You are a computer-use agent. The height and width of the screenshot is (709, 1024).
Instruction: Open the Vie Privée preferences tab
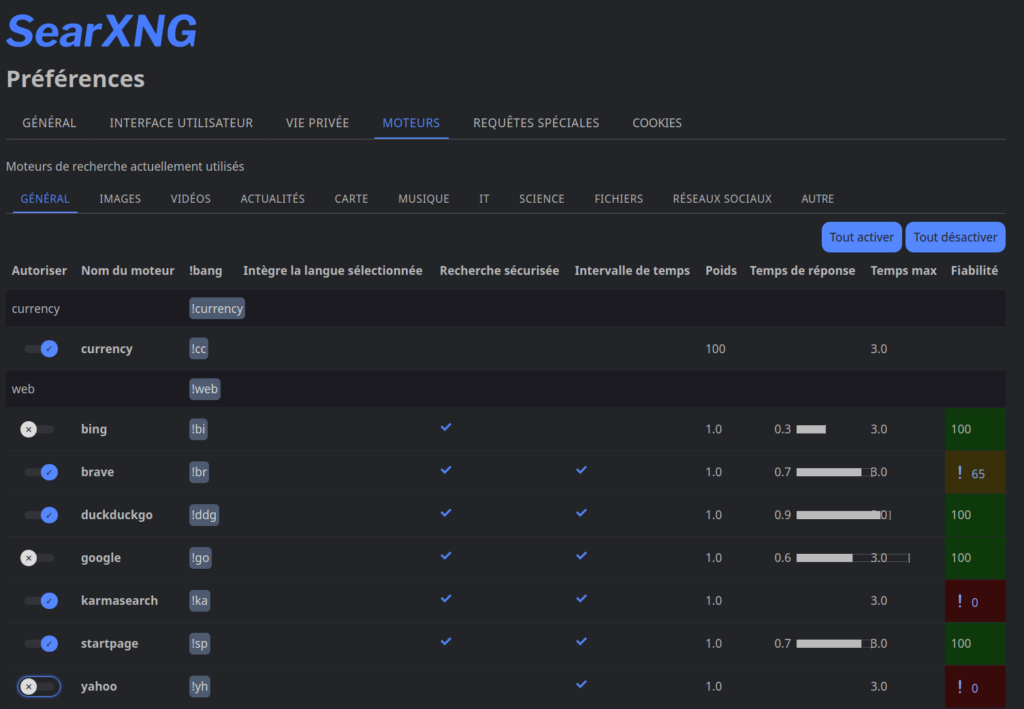pyautogui.click(x=317, y=123)
